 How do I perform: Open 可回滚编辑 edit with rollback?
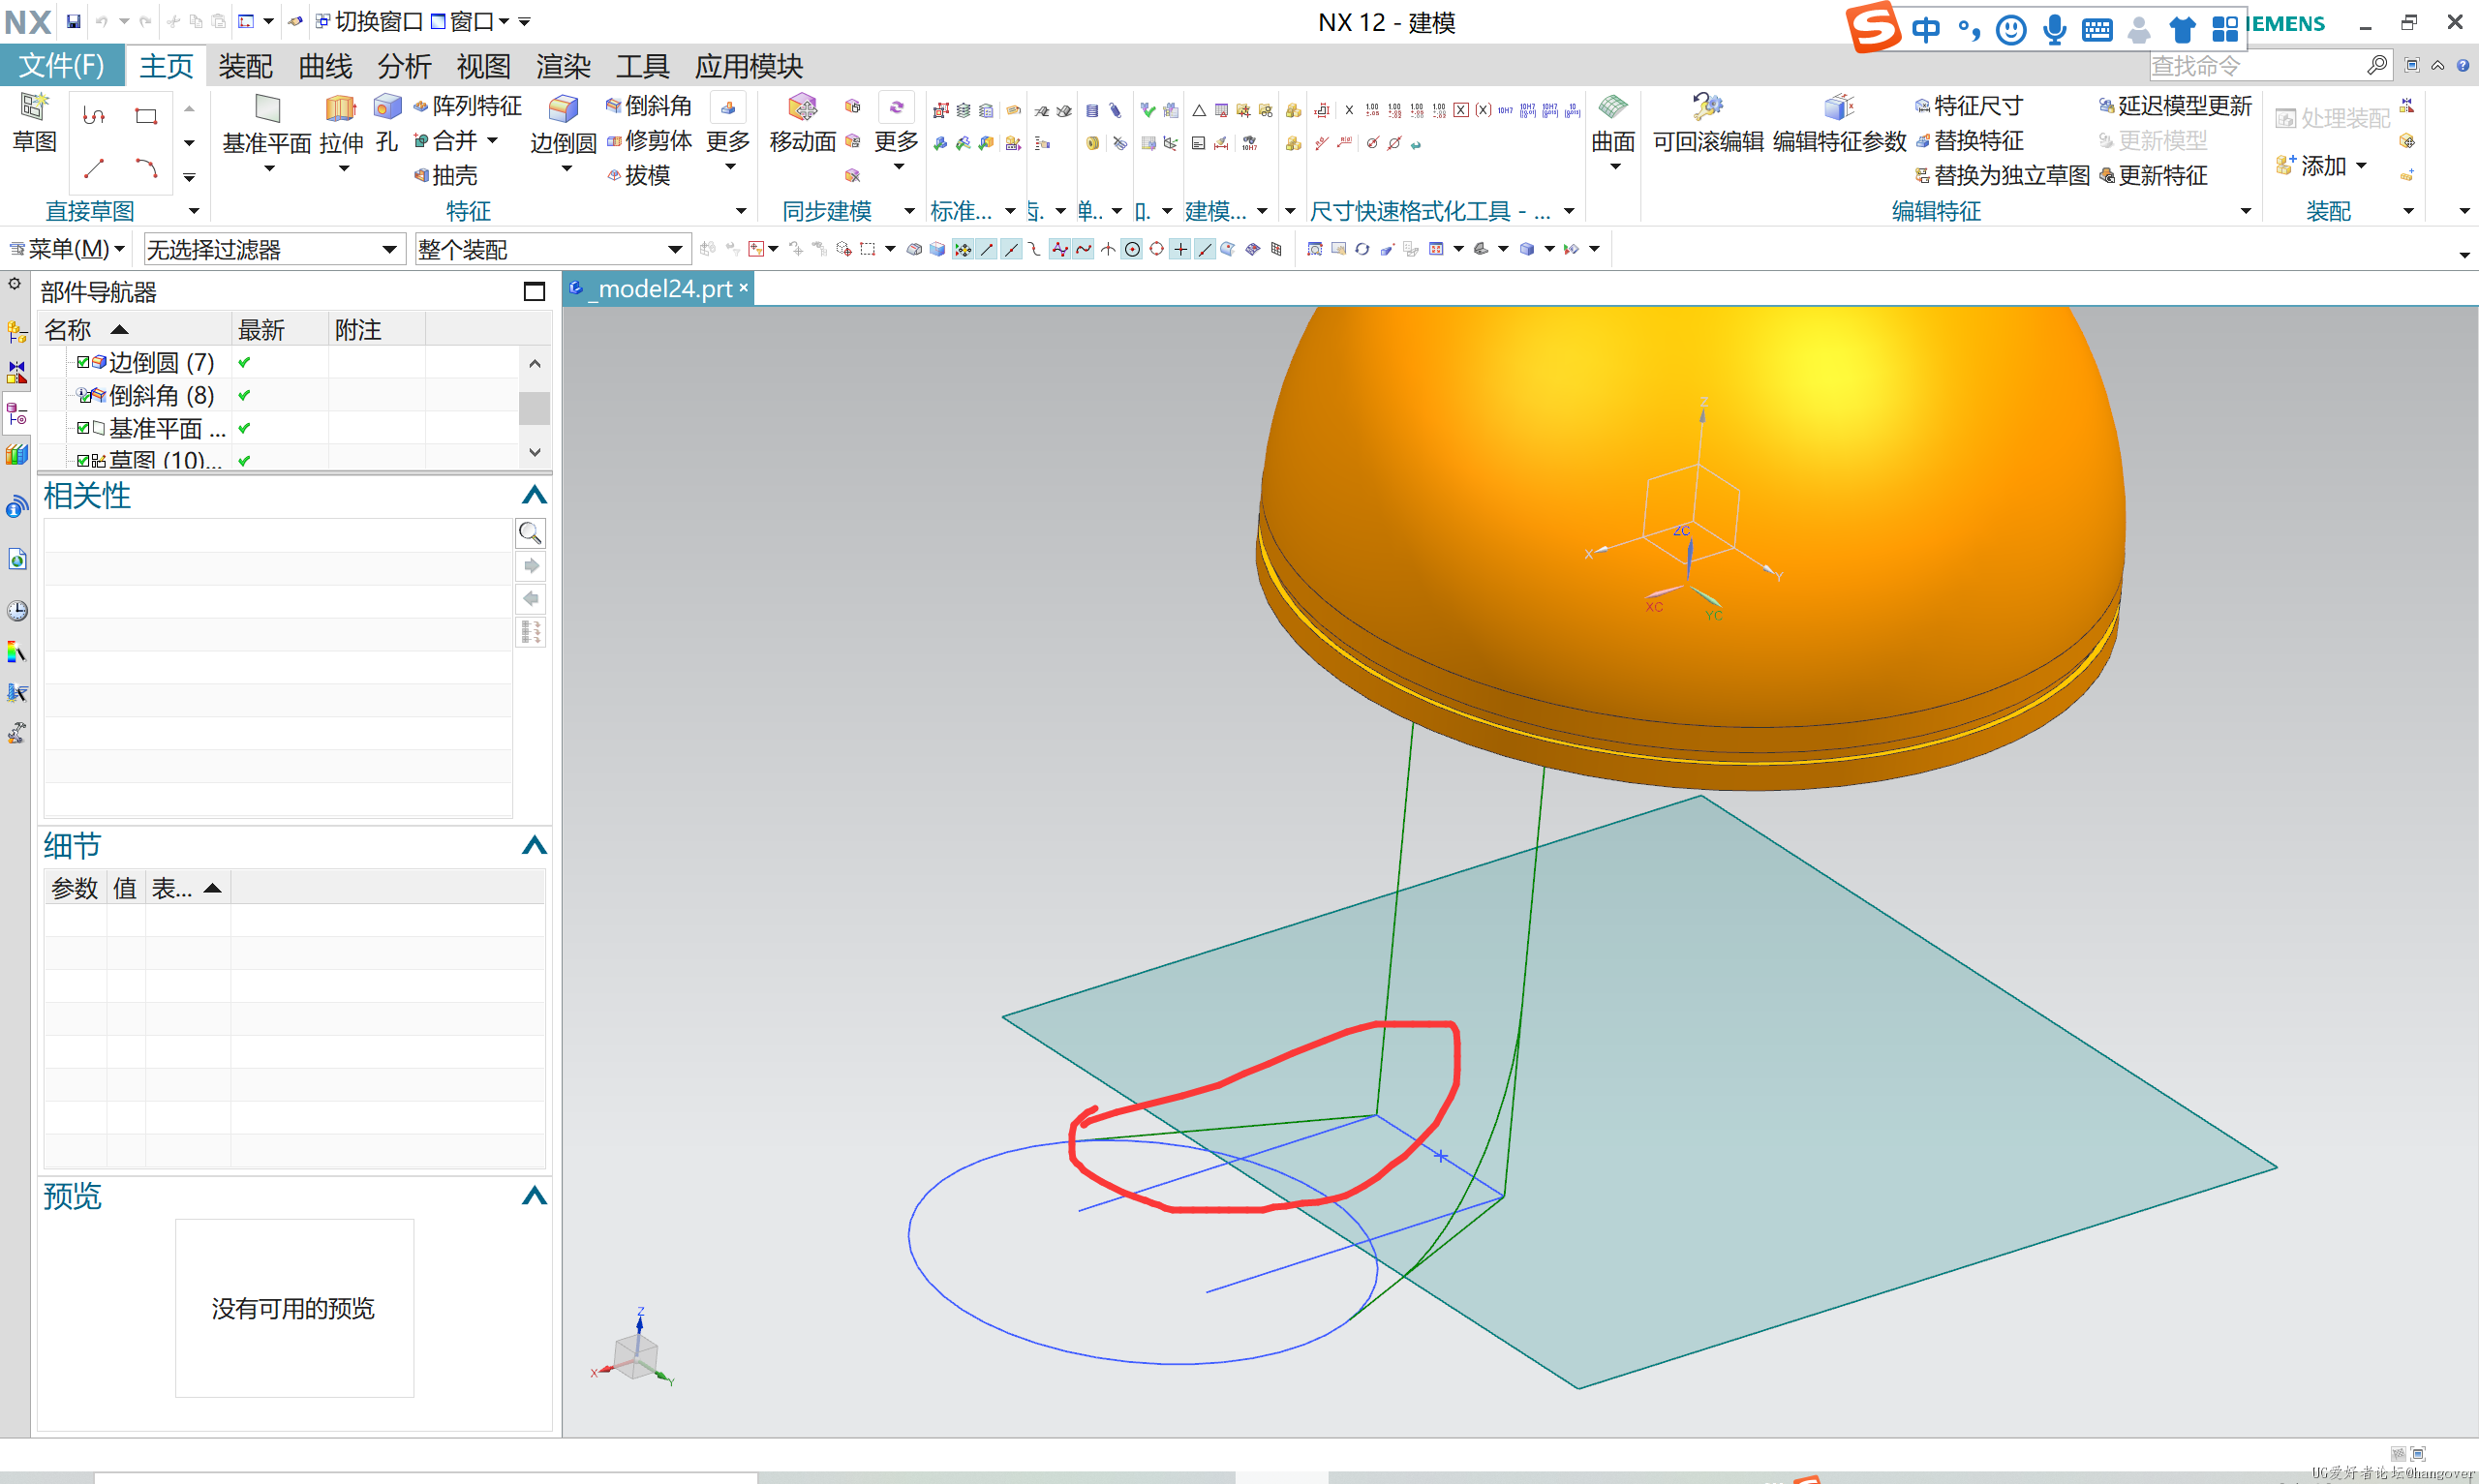coord(1708,122)
